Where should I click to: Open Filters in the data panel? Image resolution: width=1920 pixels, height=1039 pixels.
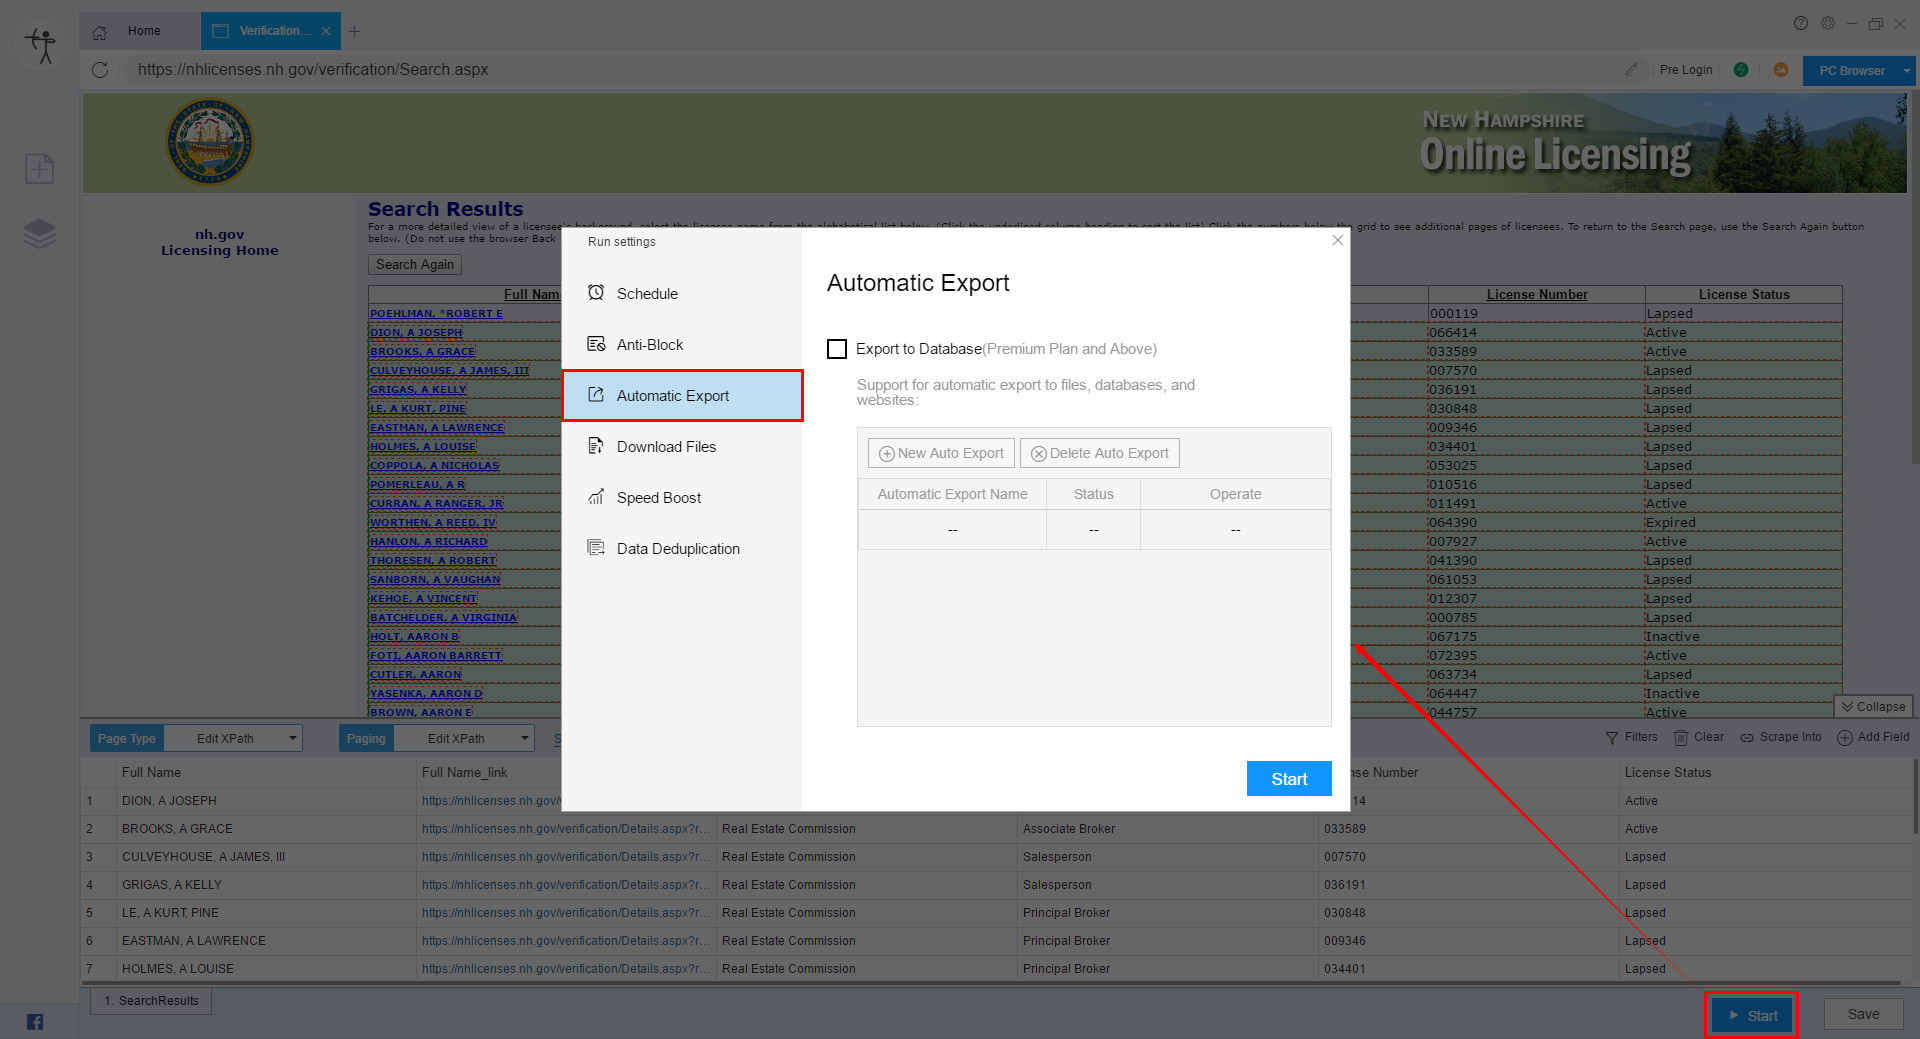(1632, 737)
